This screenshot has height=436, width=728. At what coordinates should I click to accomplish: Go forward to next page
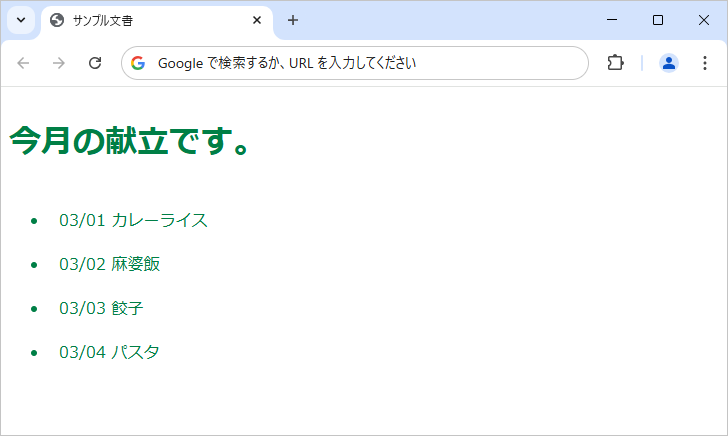(x=59, y=63)
